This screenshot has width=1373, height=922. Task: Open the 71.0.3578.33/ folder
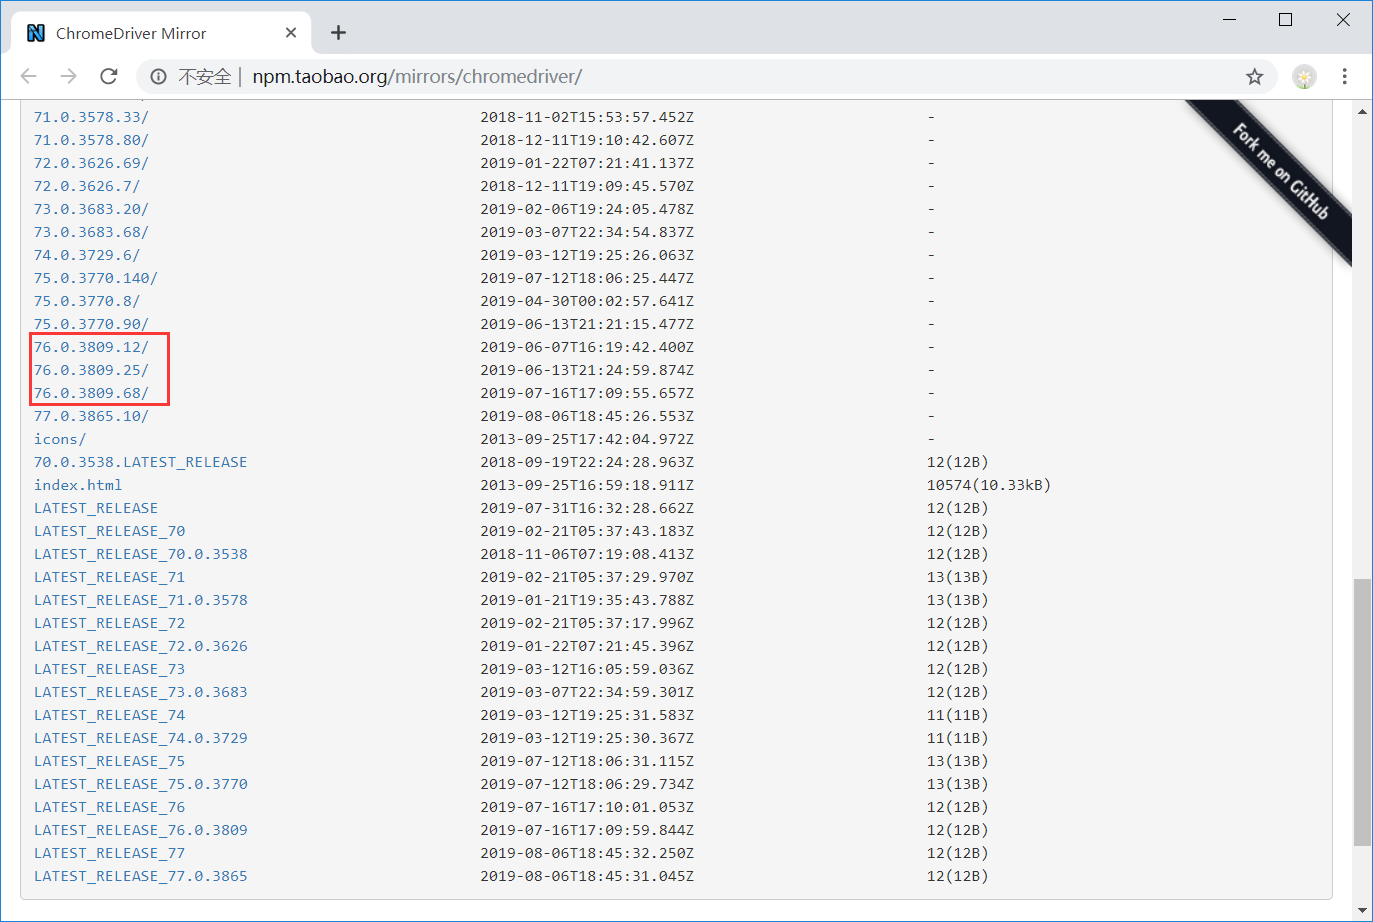tap(91, 117)
